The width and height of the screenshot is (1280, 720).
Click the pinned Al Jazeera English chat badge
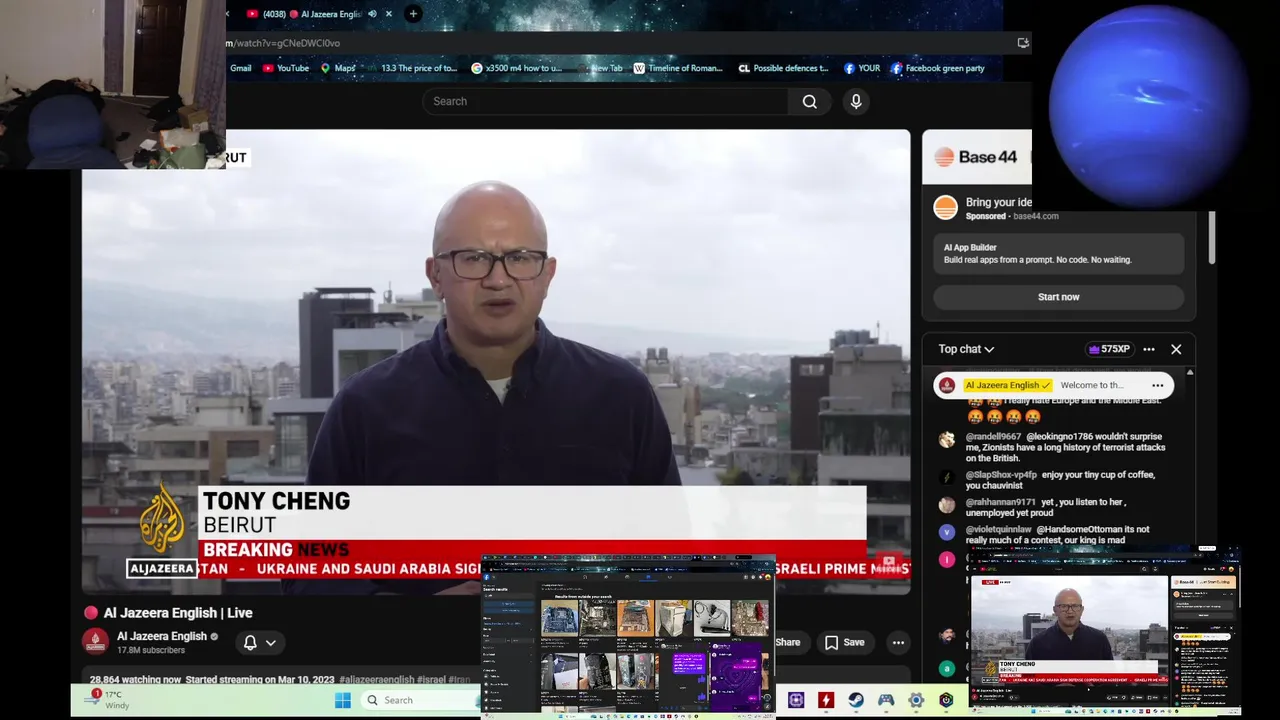coord(1008,385)
